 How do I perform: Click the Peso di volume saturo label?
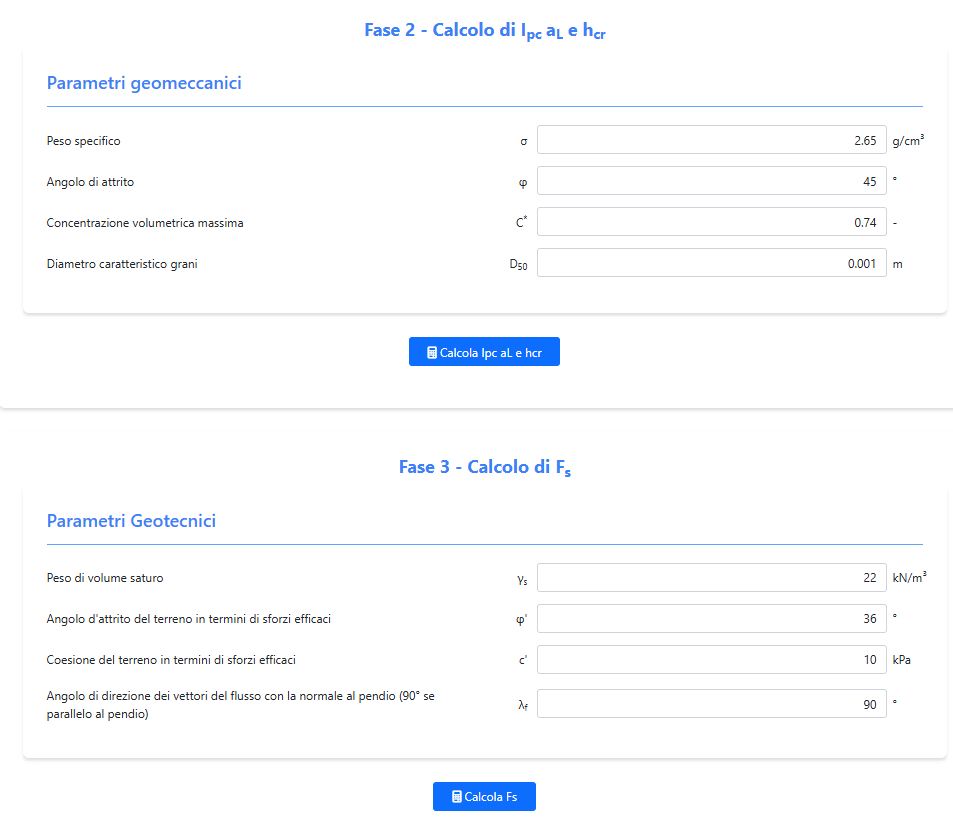pyautogui.click(x=105, y=578)
